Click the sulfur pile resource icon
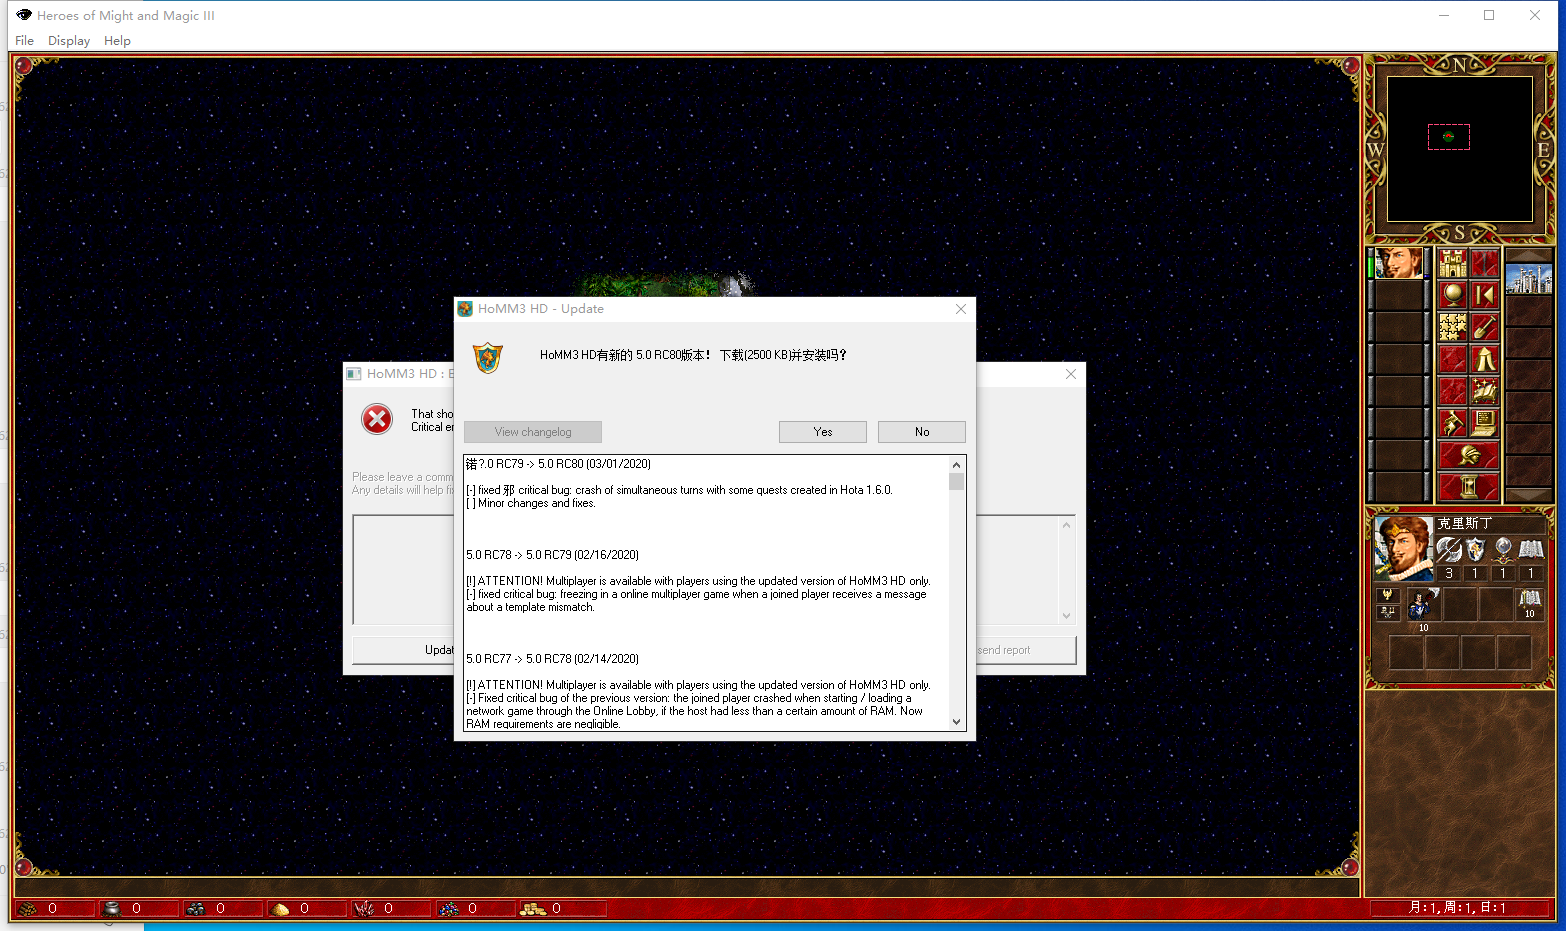Screen dimensions: 1566x931 (280, 909)
